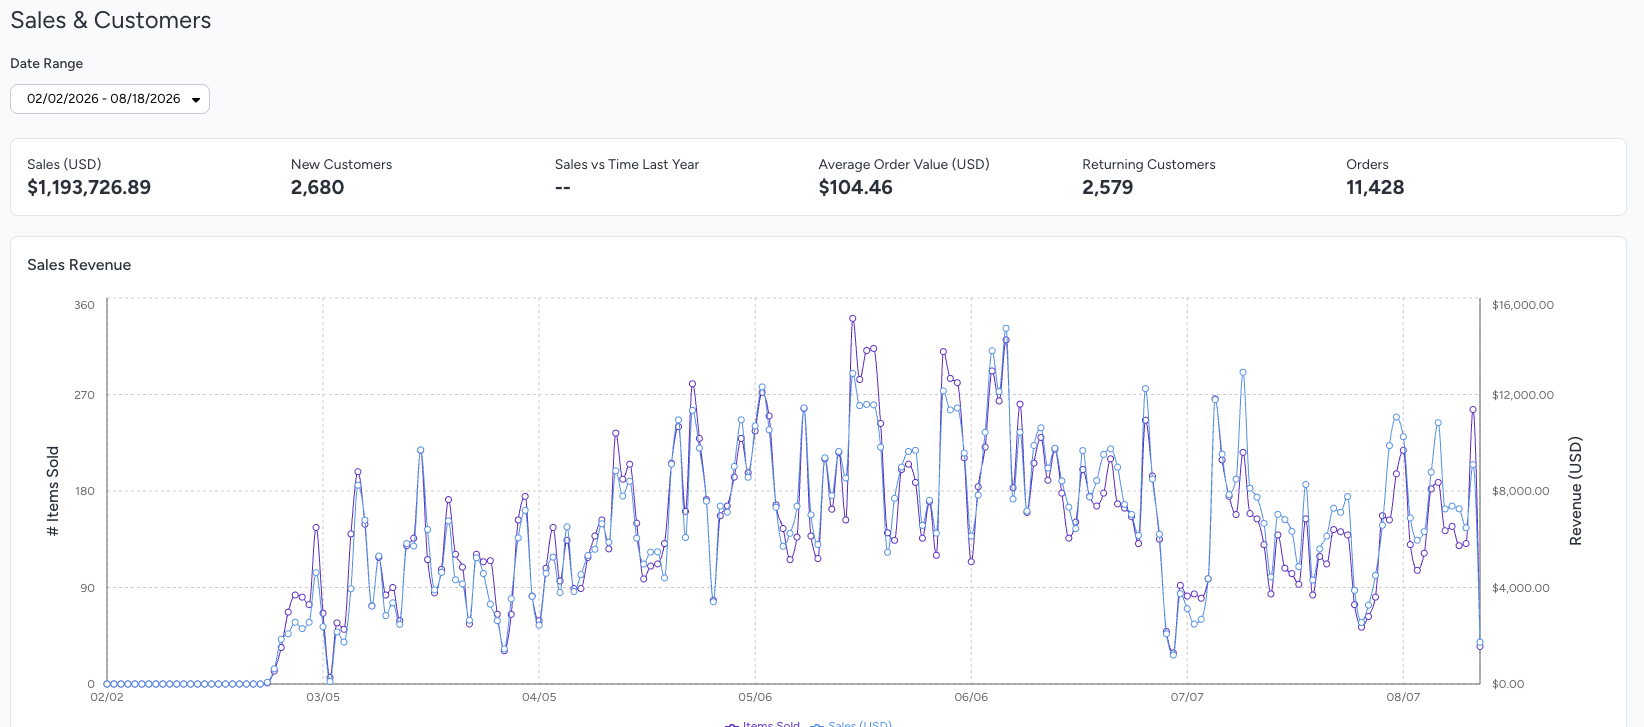
Task: Click the $12,000.00 right axis label
Action: click(1523, 395)
